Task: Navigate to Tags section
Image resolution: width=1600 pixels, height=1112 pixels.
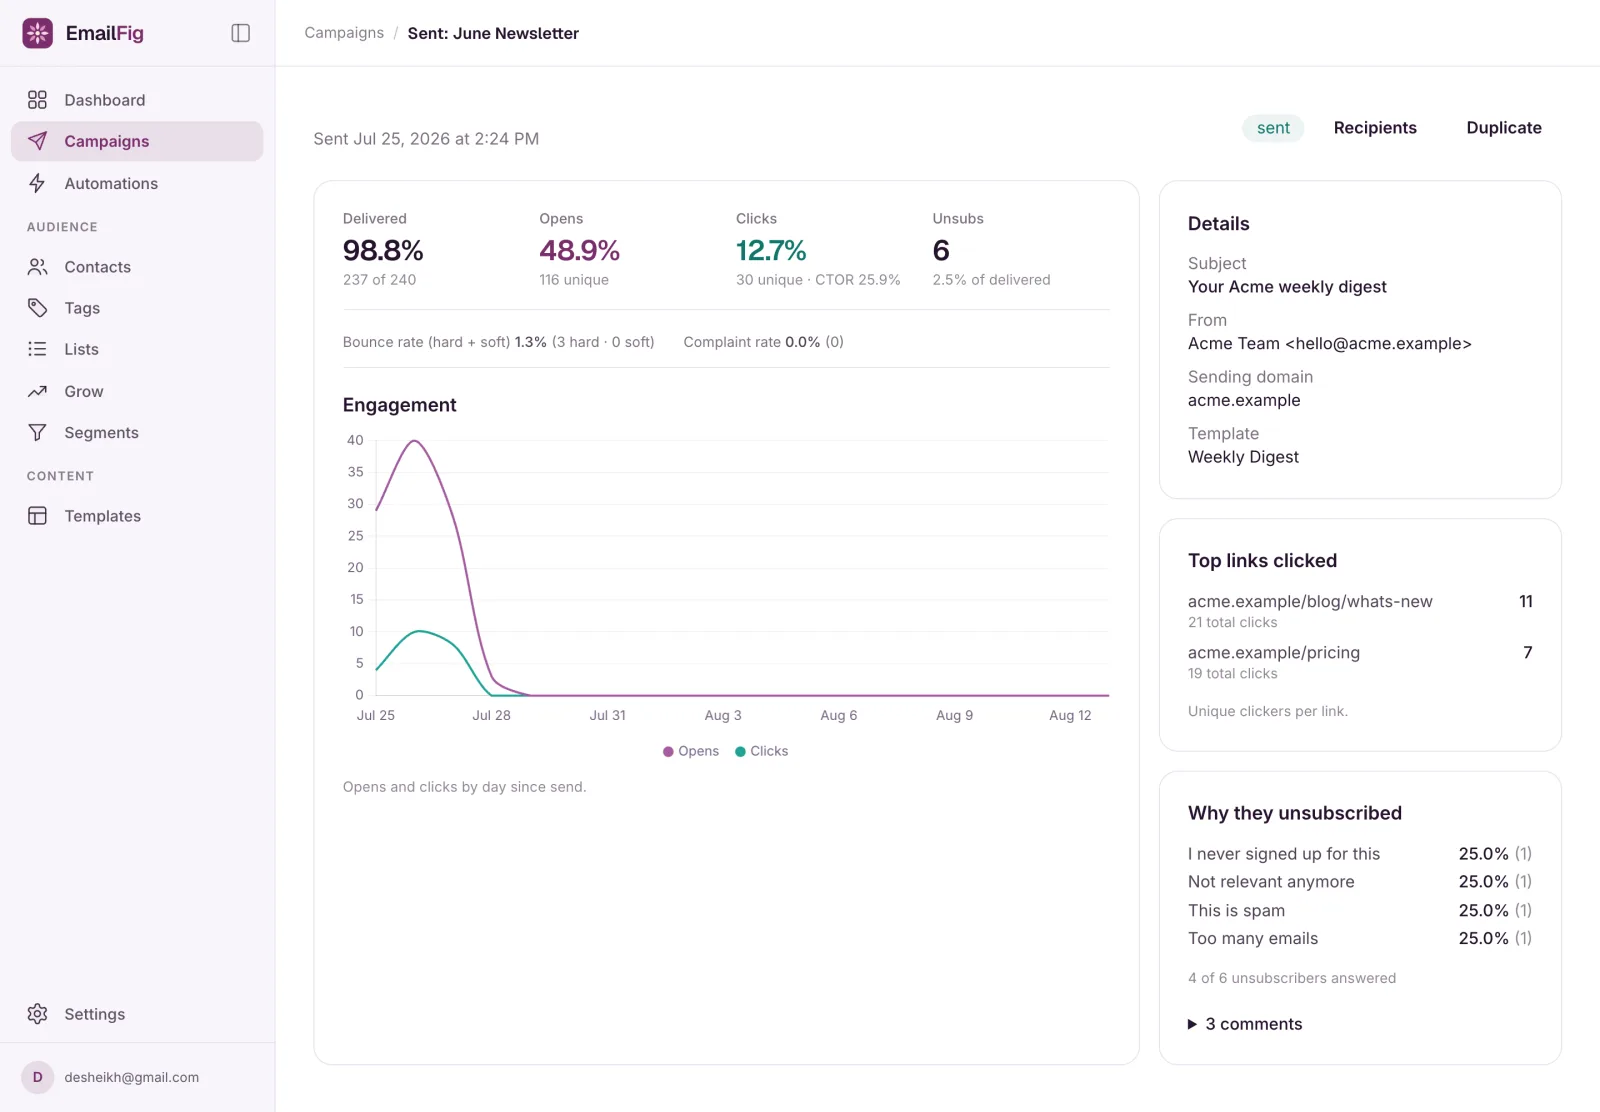Action: (137, 308)
